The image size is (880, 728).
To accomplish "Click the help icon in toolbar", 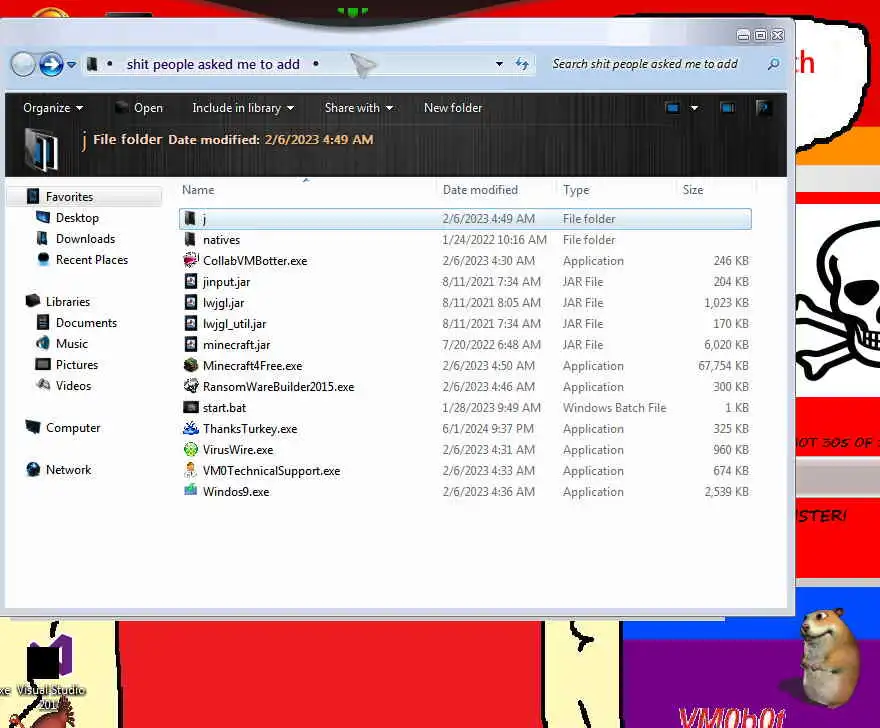I will click(763, 108).
